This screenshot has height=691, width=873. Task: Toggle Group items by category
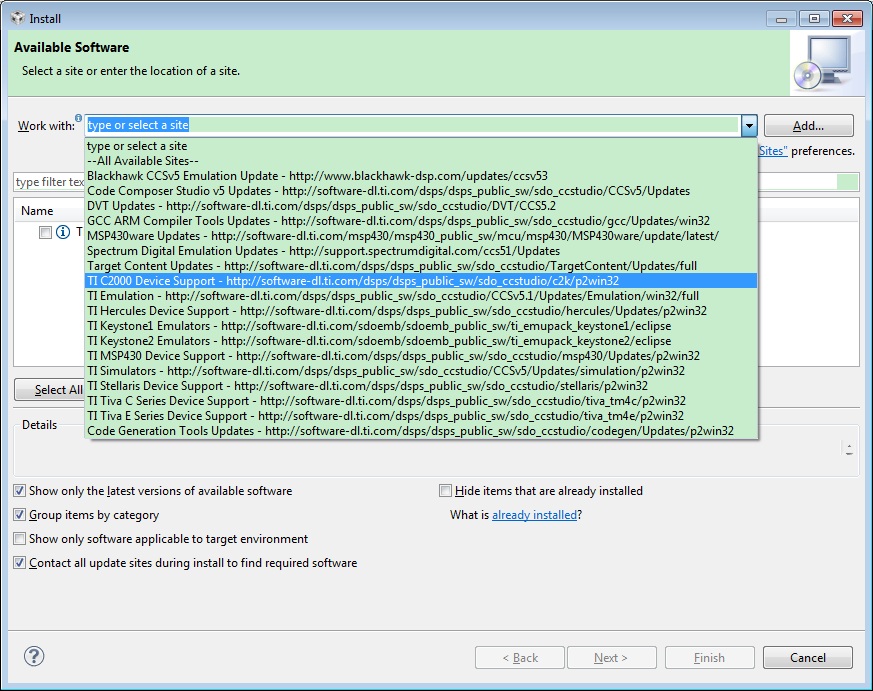click(x=19, y=514)
